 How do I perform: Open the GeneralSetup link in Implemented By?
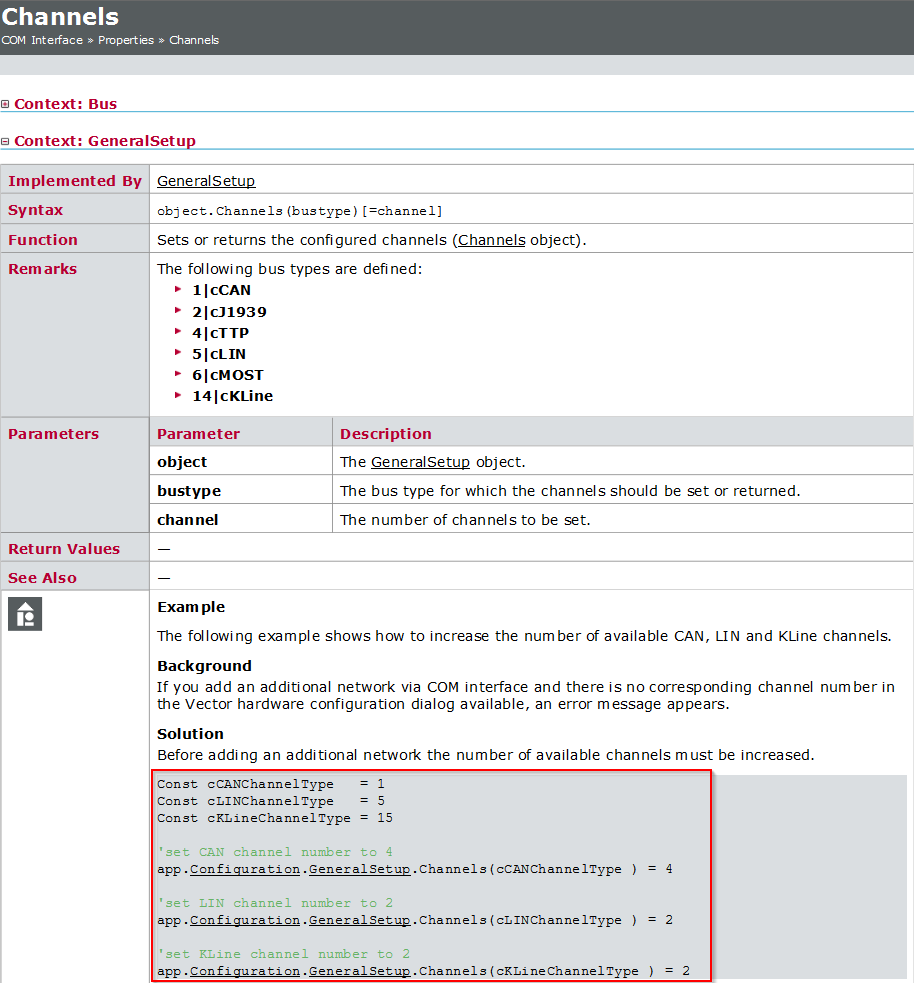[x=205, y=181]
